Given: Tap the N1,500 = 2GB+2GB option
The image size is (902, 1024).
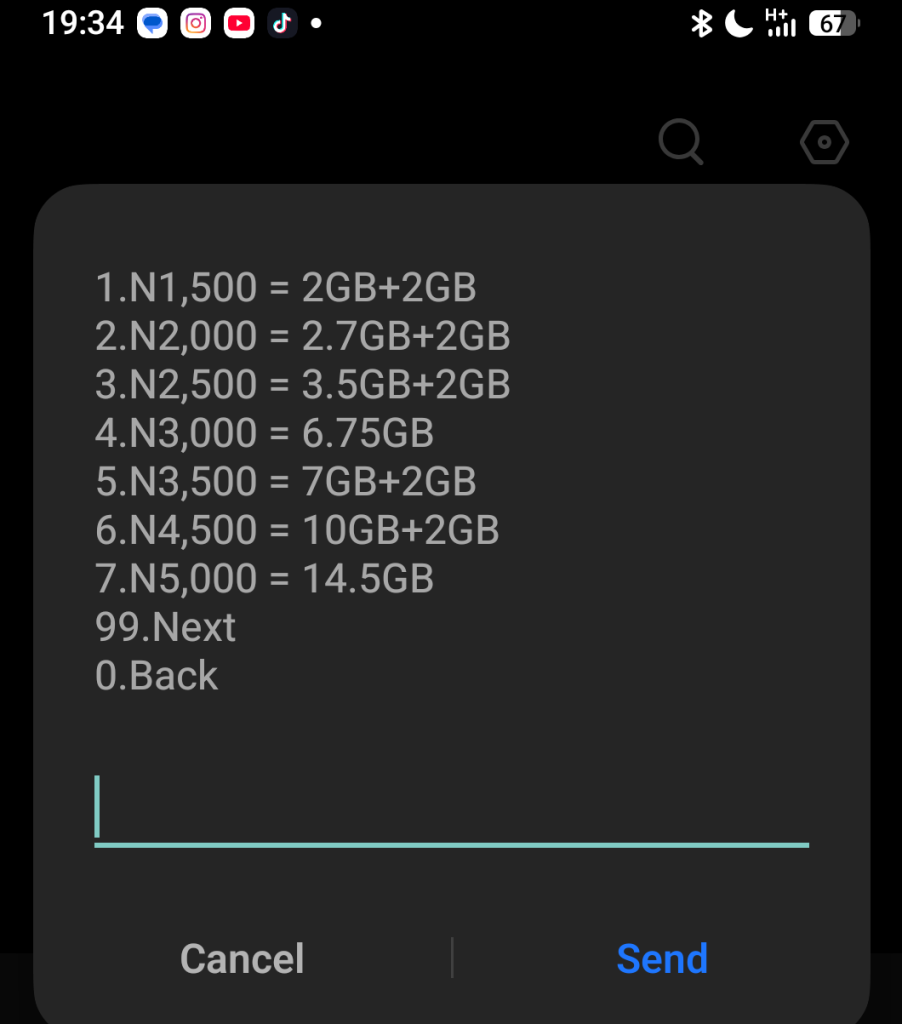Looking at the screenshot, I should click(x=286, y=288).
